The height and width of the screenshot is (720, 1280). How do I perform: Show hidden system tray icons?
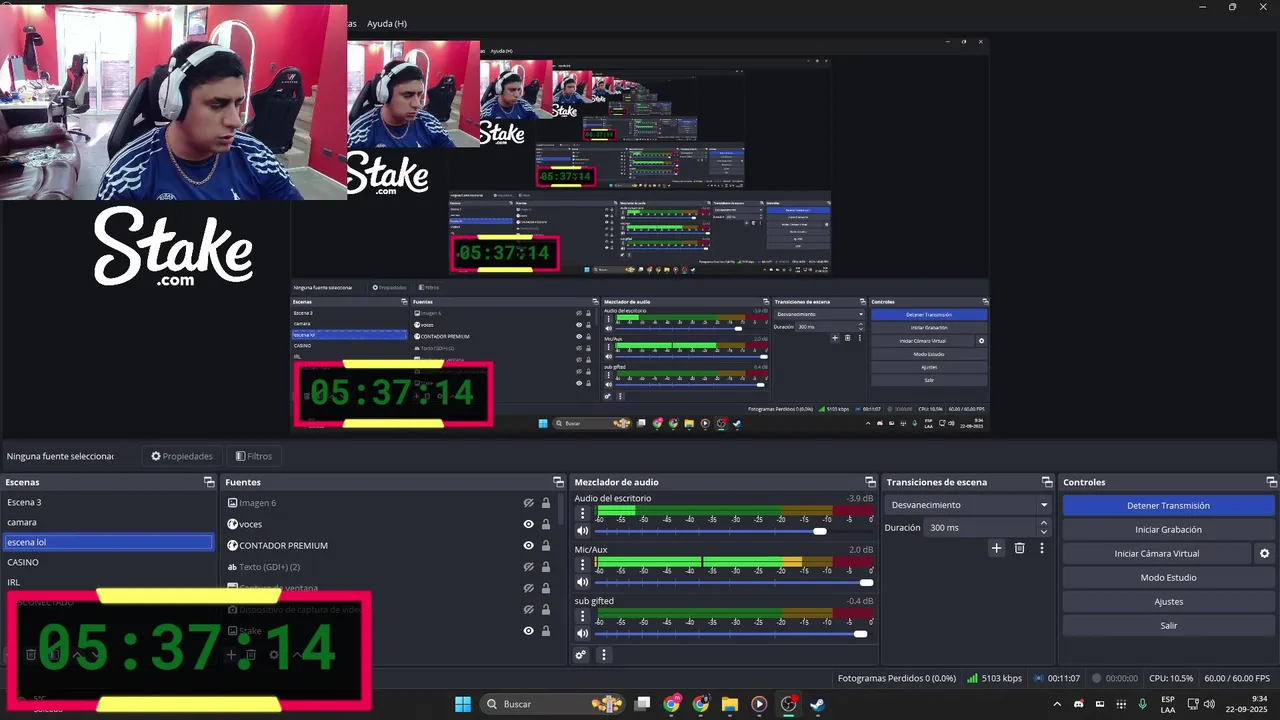(1057, 704)
